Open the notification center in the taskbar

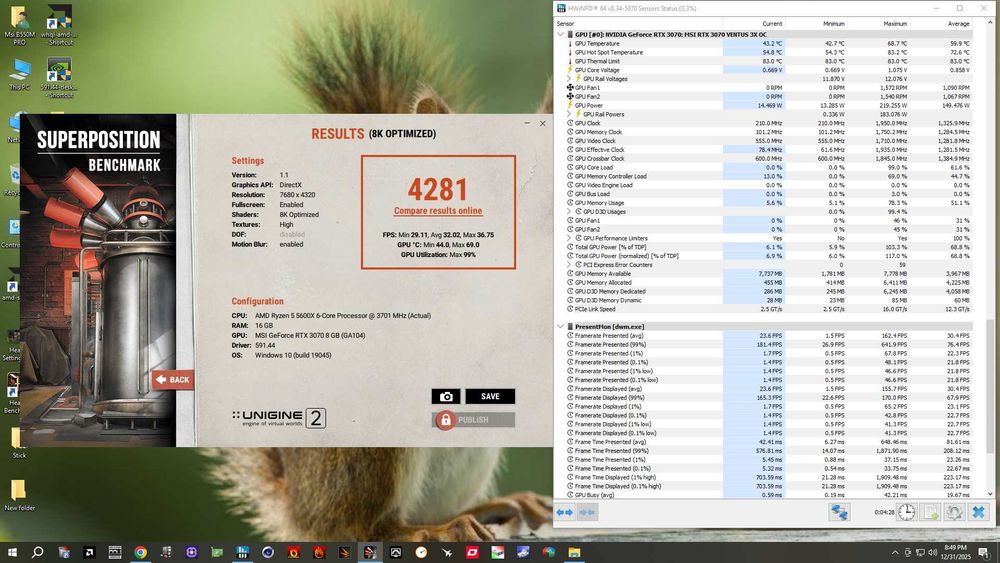point(983,552)
